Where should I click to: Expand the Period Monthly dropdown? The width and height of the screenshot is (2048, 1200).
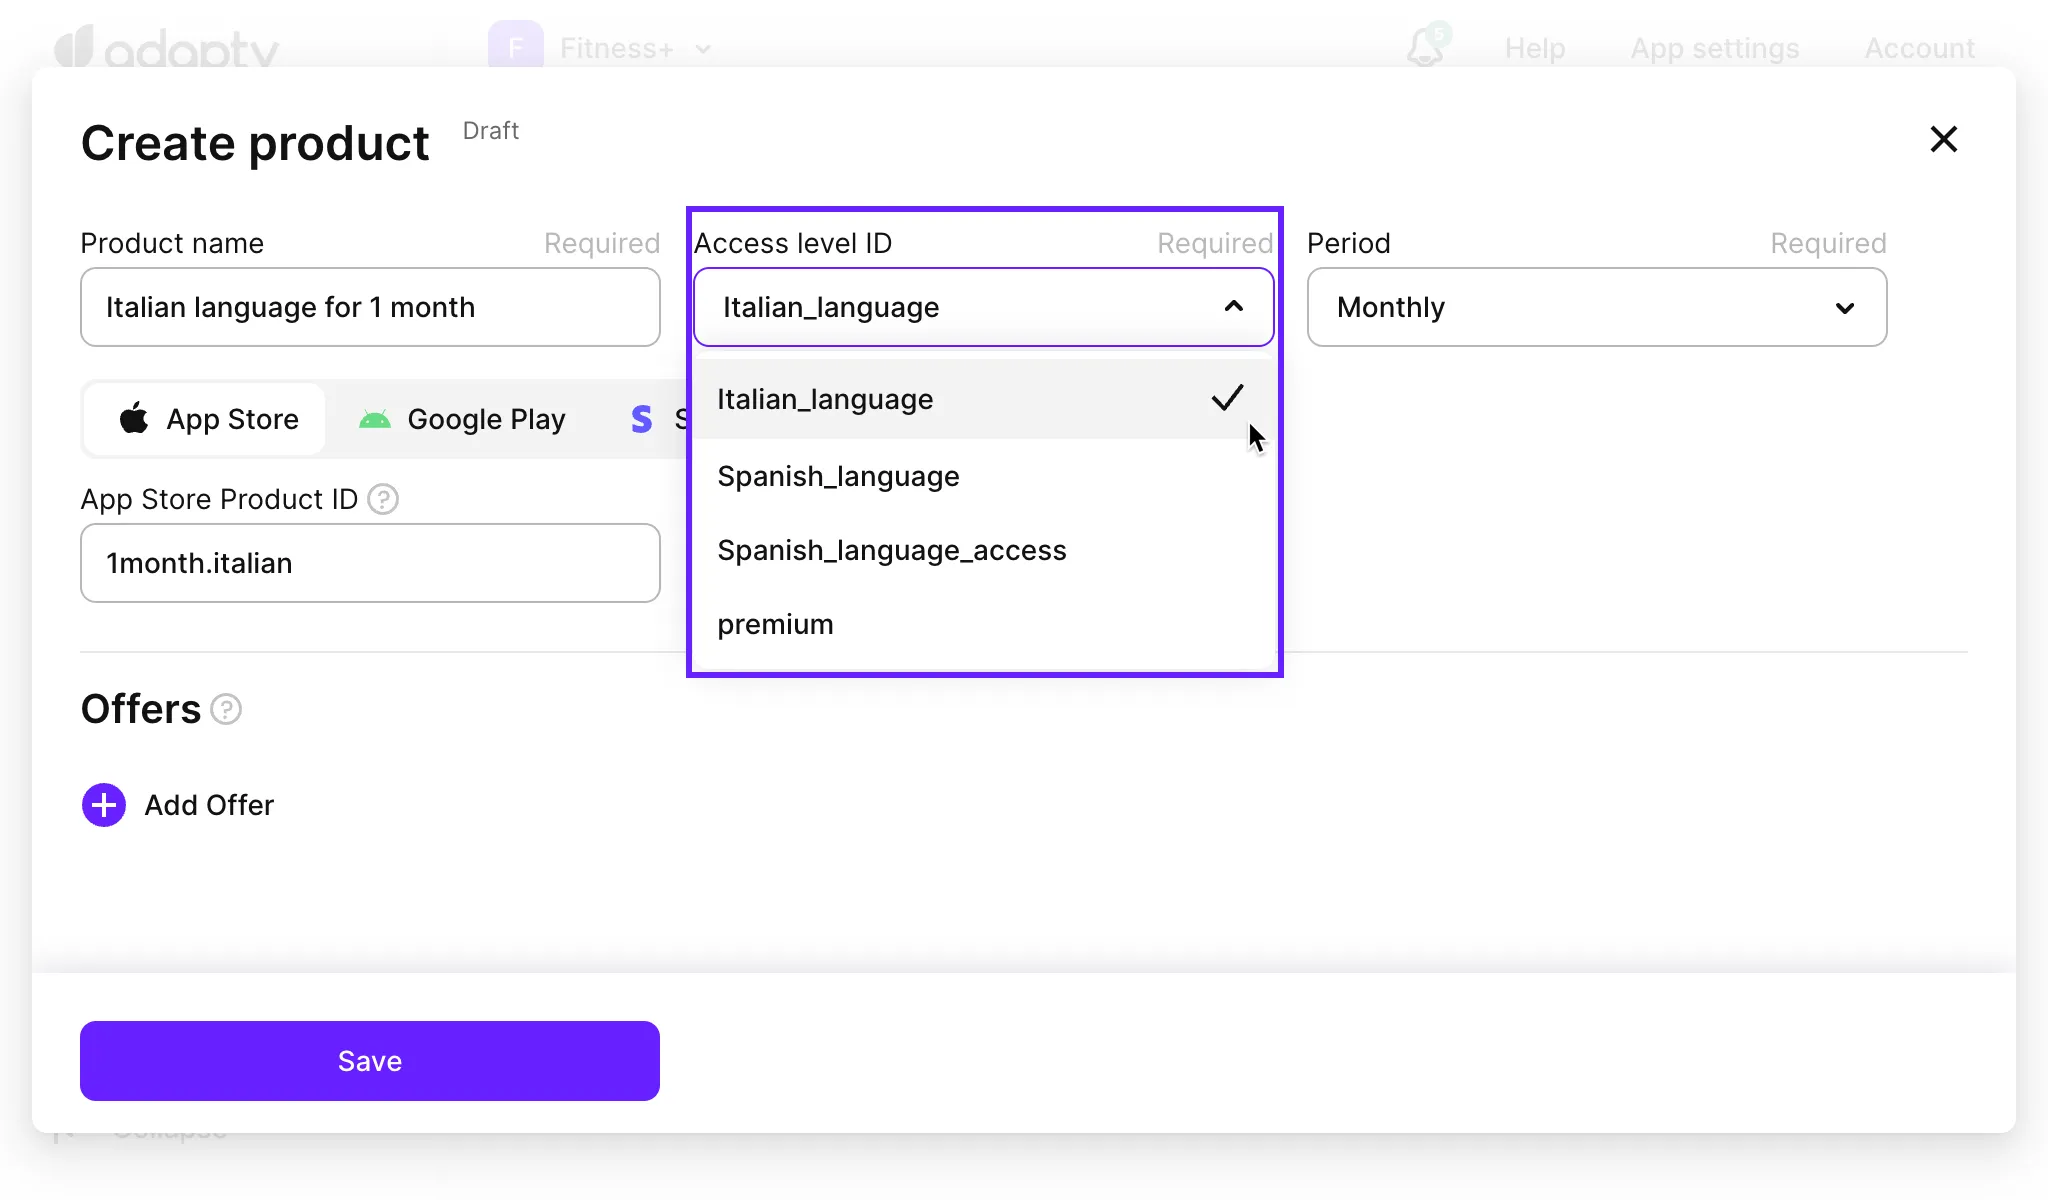[1844, 308]
